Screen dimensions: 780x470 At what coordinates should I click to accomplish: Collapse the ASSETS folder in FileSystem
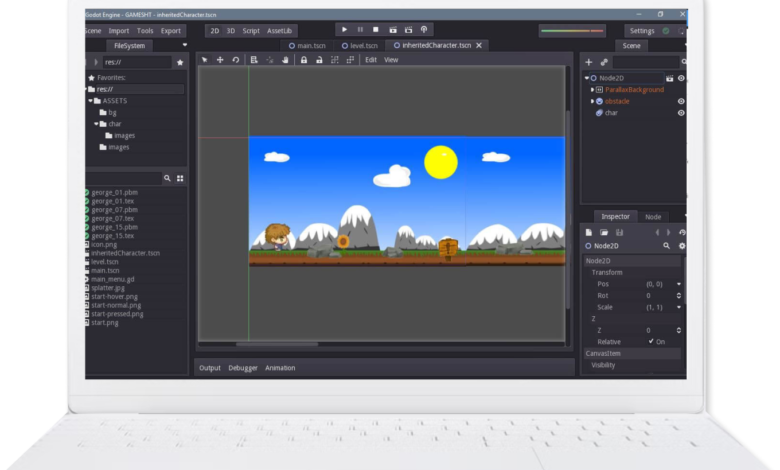pos(90,101)
